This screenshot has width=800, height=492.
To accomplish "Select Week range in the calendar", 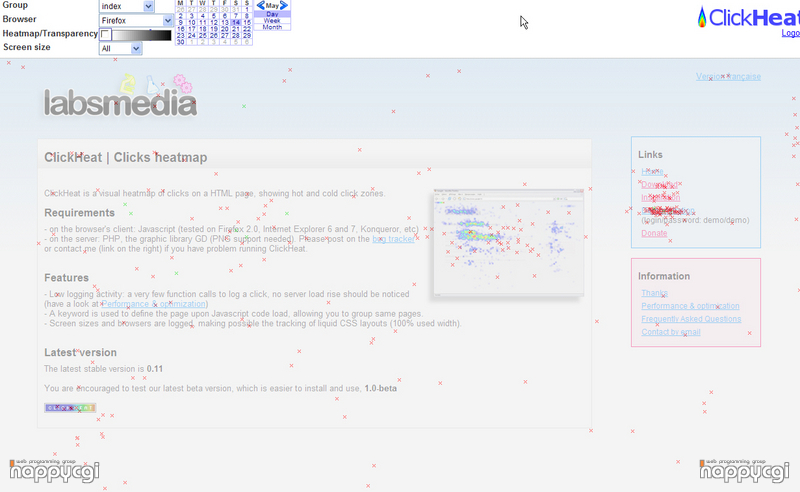I will pyautogui.click(x=272, y=20).
